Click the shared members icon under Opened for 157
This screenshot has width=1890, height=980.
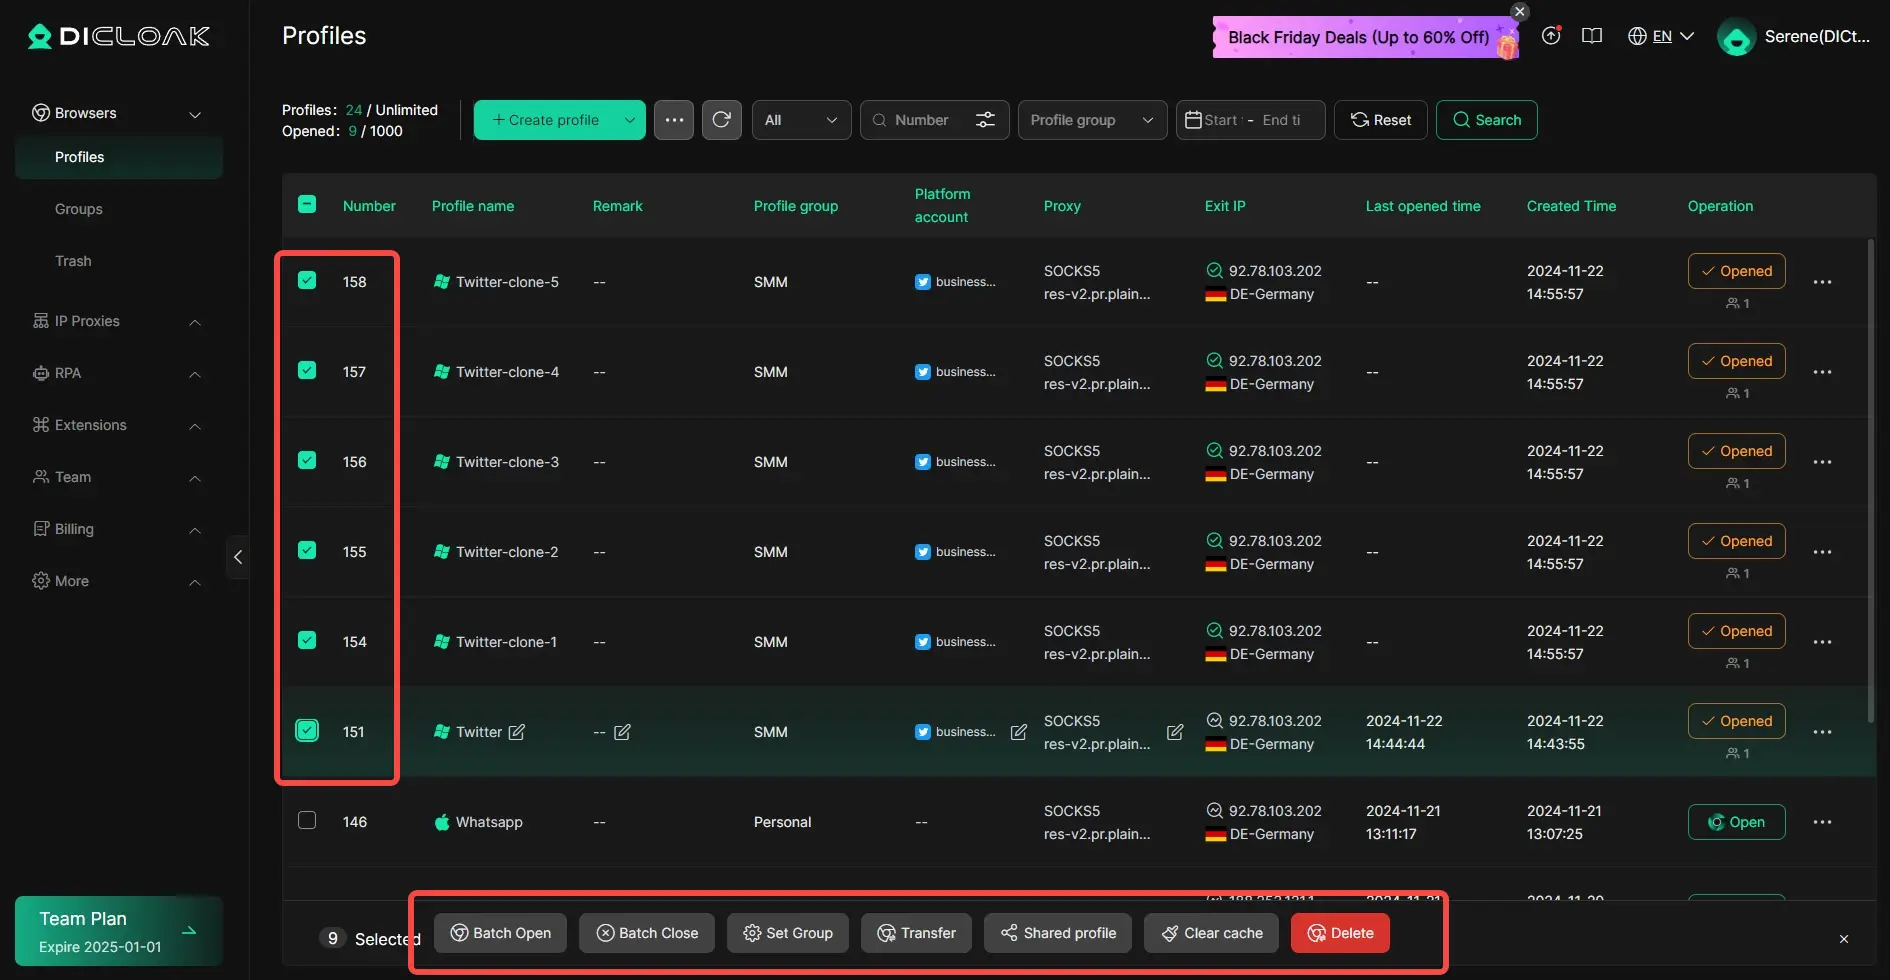click(x=1733, y=393)
